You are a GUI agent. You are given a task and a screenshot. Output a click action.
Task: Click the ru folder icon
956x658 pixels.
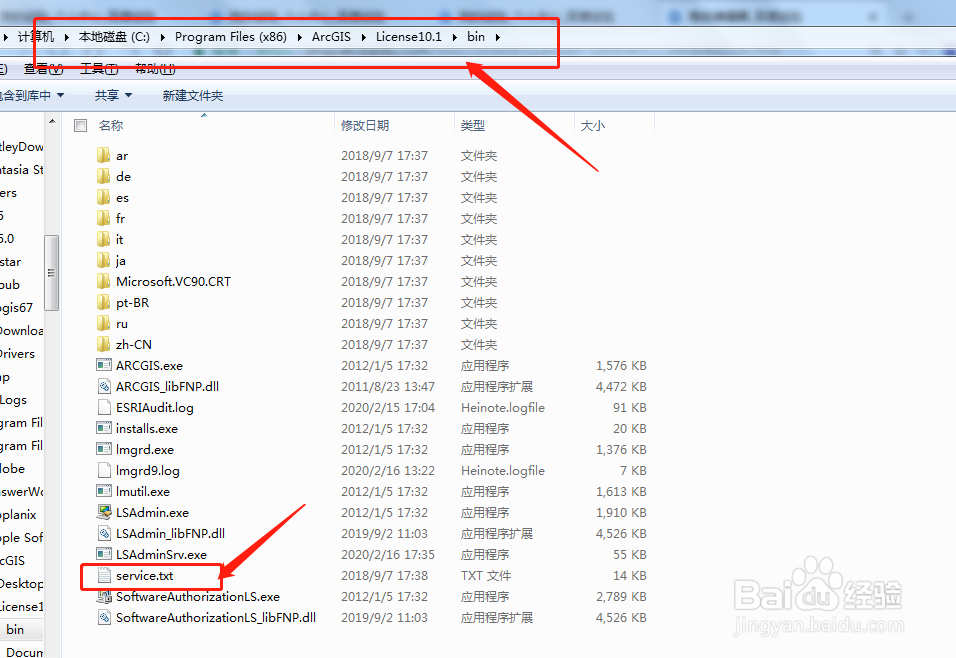tap(104, 323)
